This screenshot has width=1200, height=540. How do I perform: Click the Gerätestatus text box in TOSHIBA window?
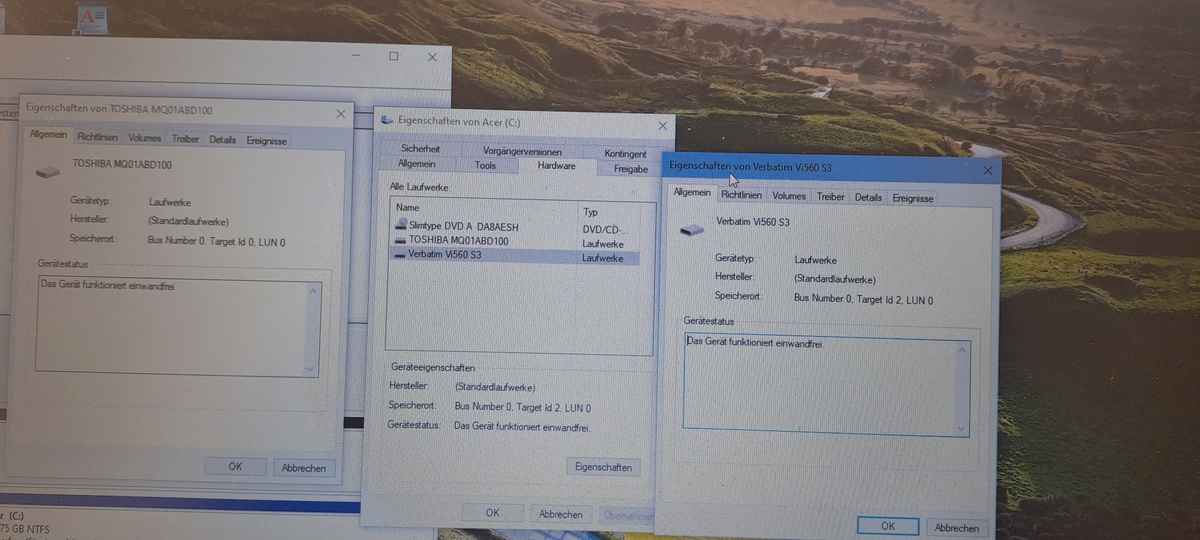(x=177, y=328)
